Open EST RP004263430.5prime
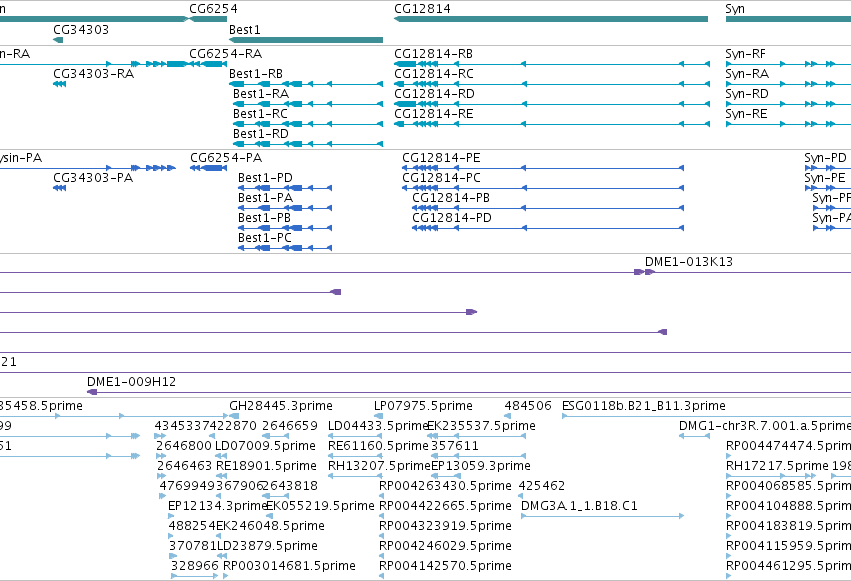 click(445, 486)
